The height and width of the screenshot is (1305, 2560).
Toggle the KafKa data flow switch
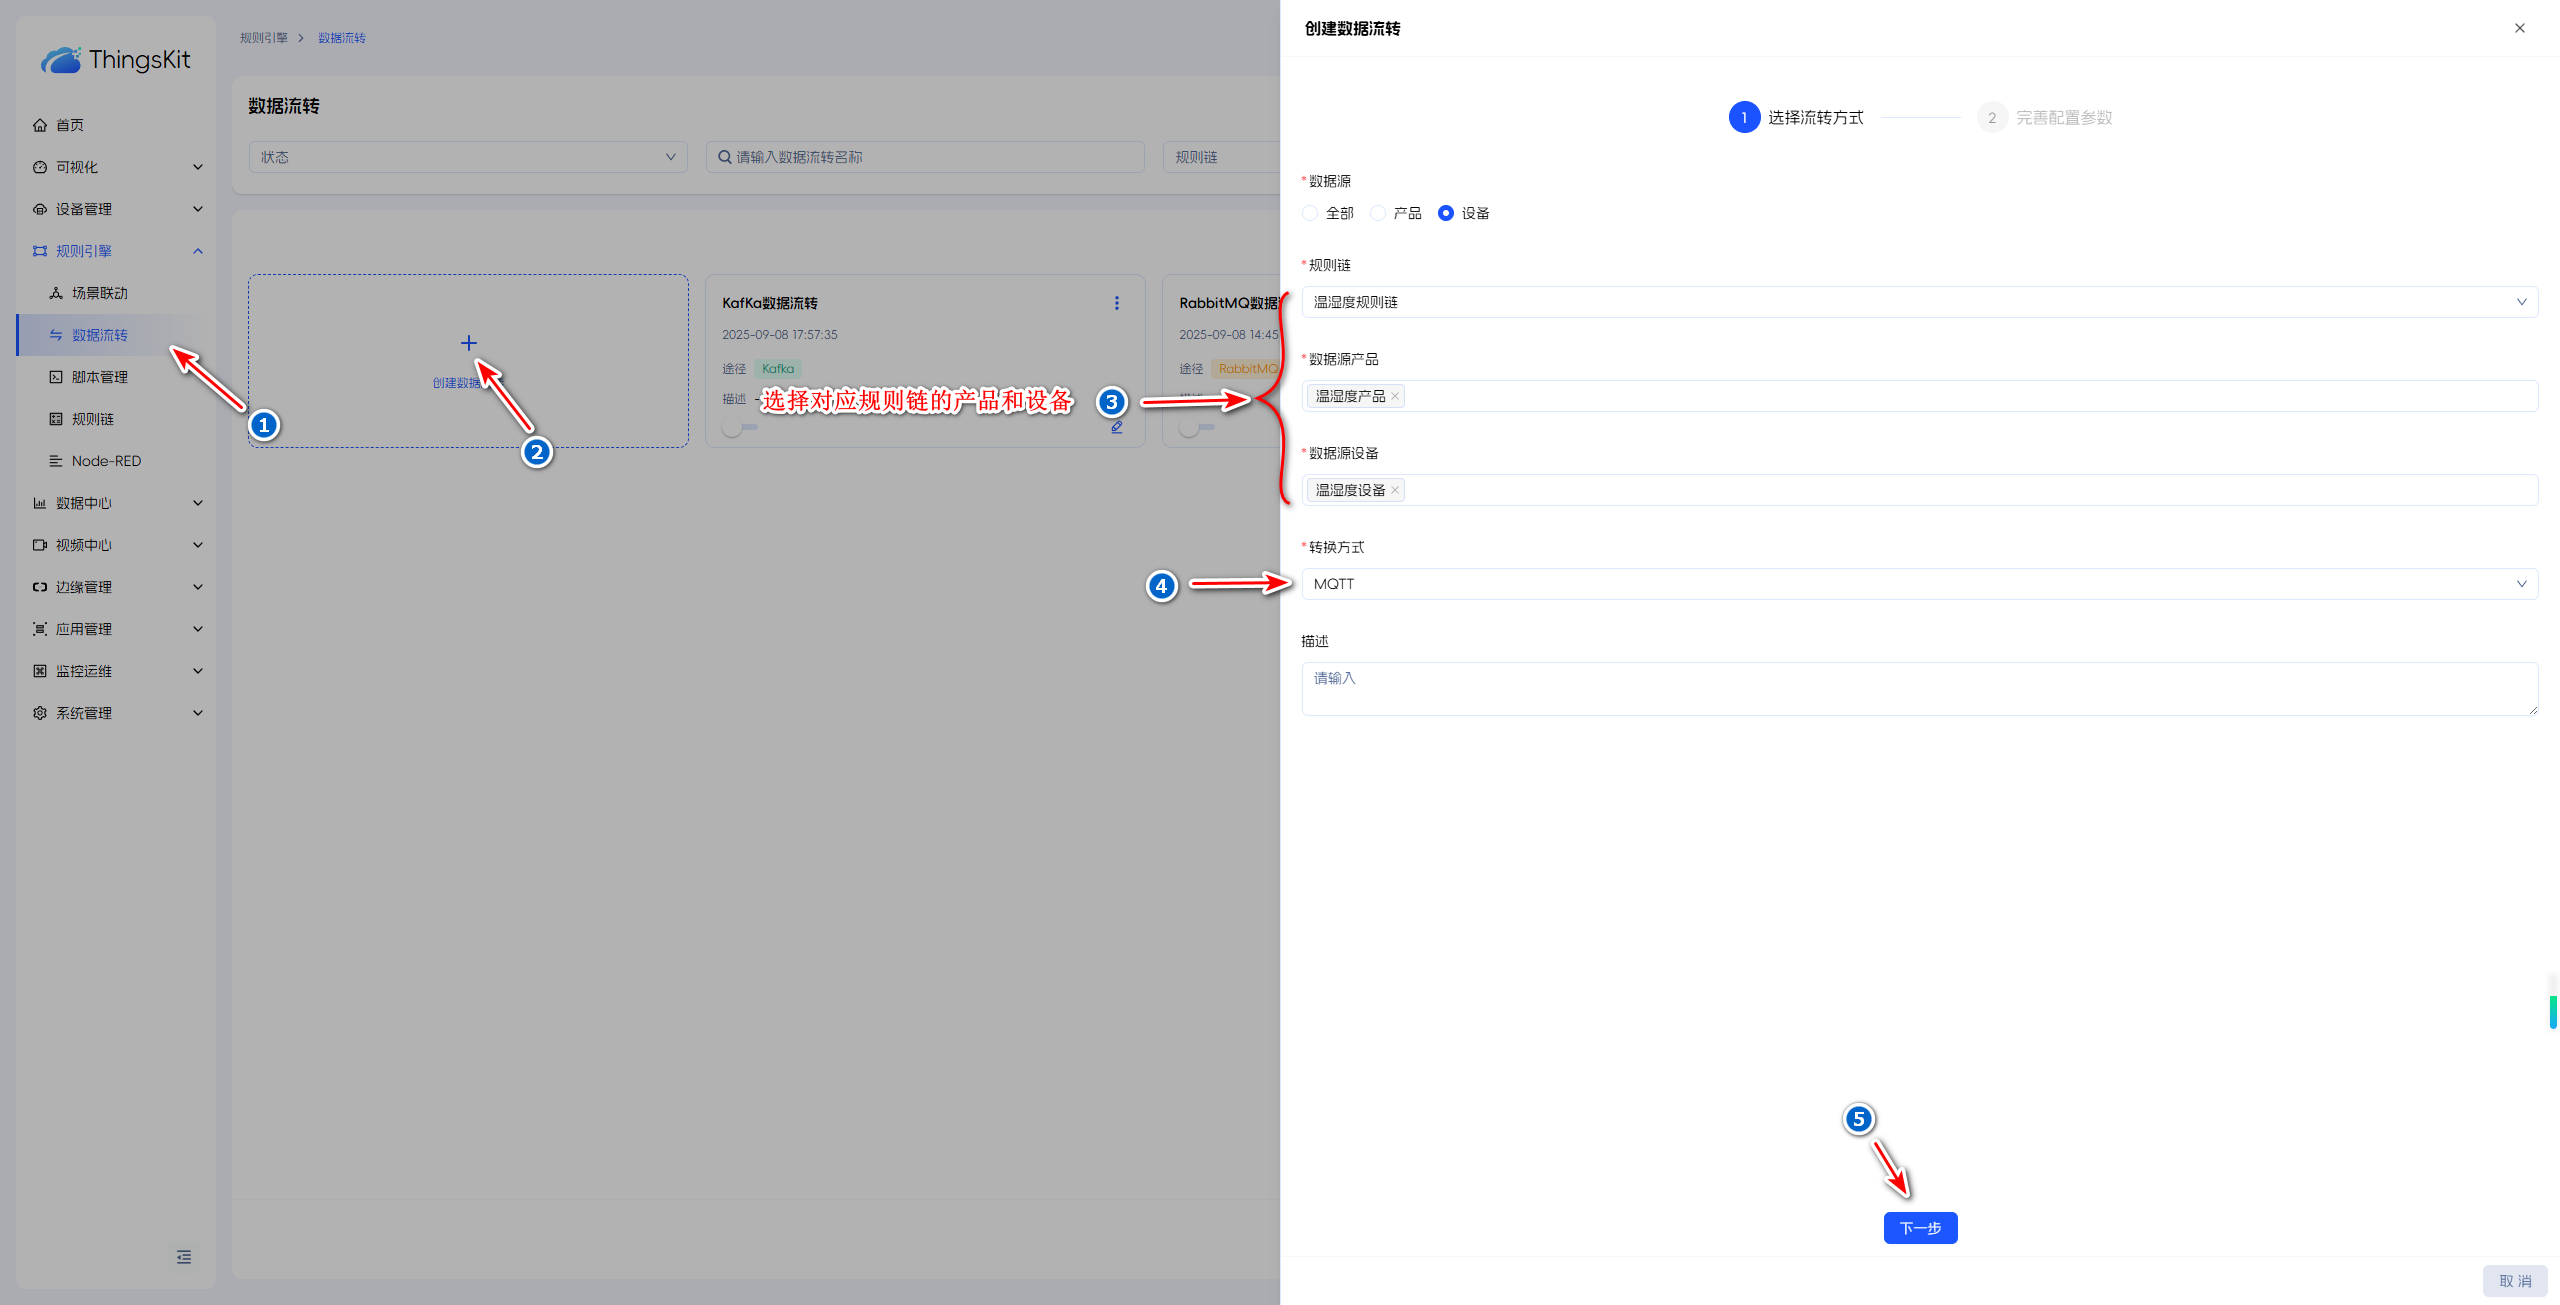[739, 428]
